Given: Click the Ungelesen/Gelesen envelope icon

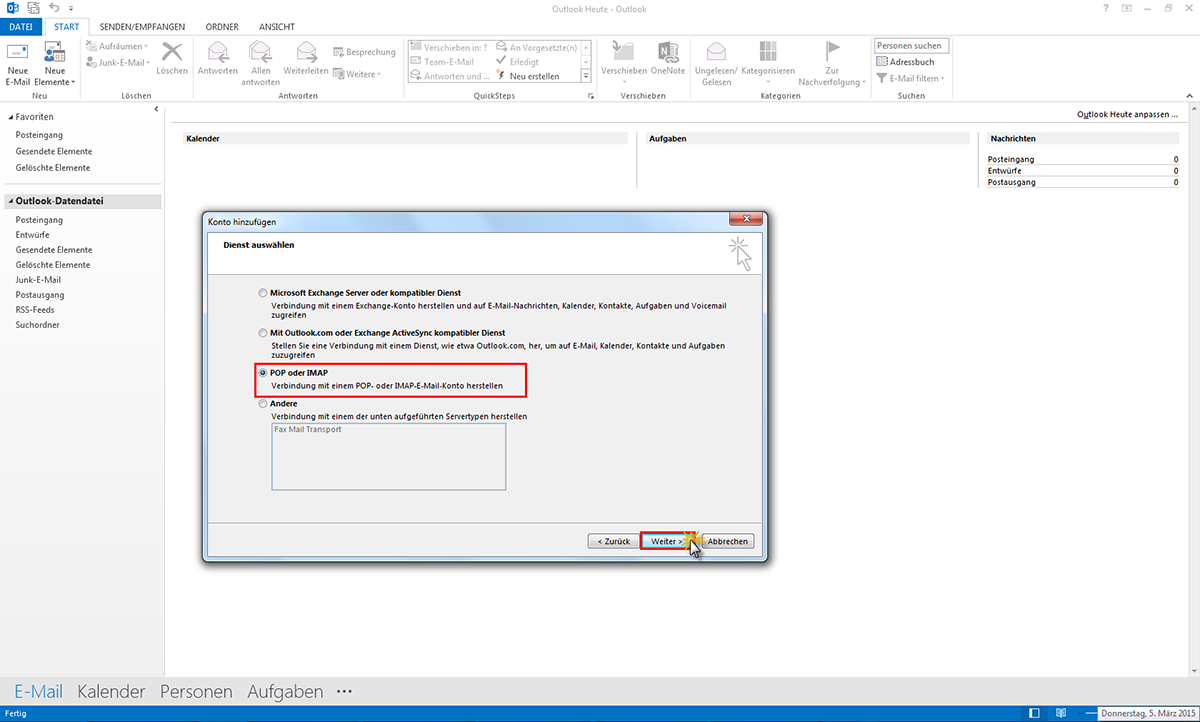Looking at the screenshot, I should click(x=716, y=52).
